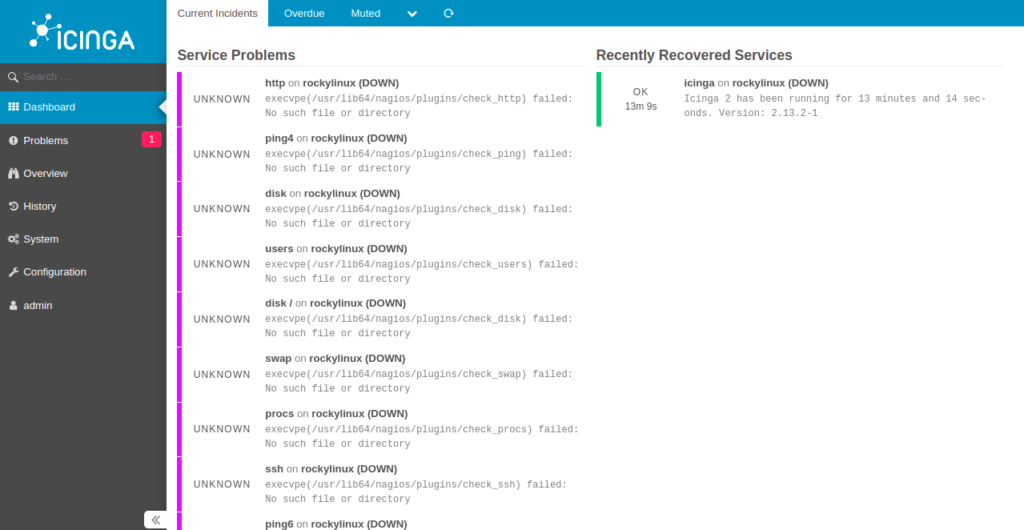Collapse the sidebar with the double-chevron button

[x=155, y=520]
